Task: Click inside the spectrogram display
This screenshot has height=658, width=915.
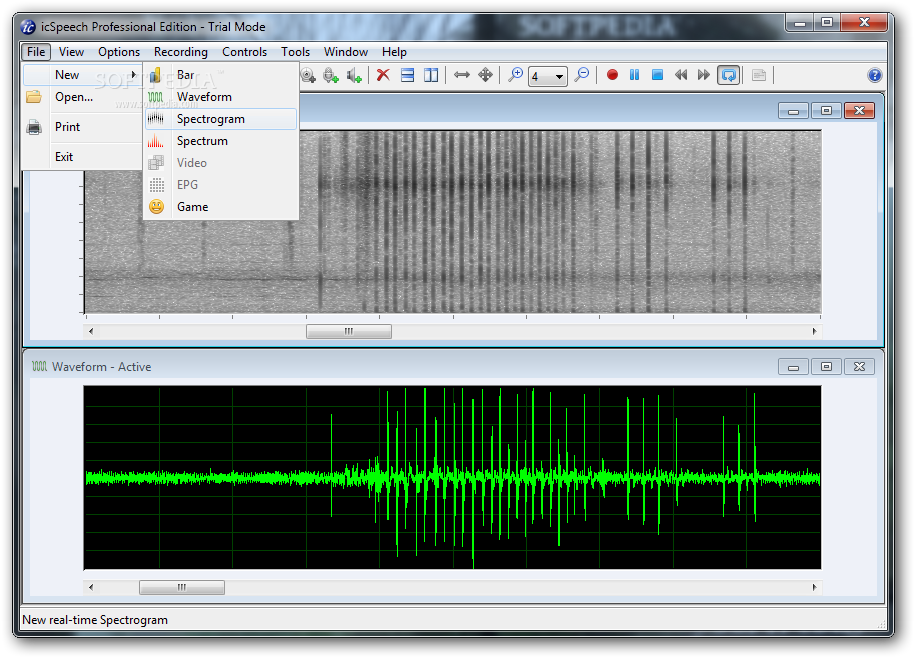Action: [452, 222]
